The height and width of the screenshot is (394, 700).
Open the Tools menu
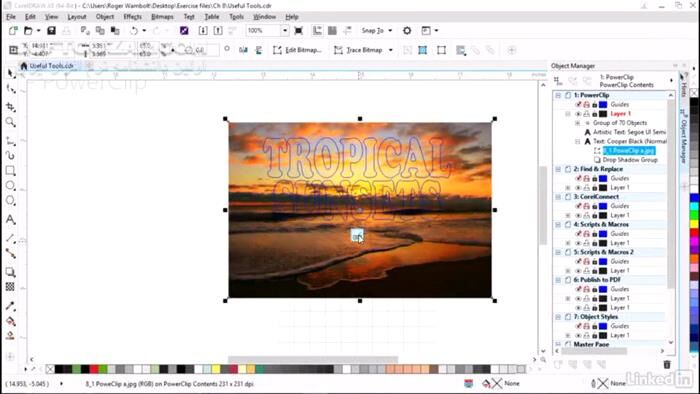click(236, 17)
